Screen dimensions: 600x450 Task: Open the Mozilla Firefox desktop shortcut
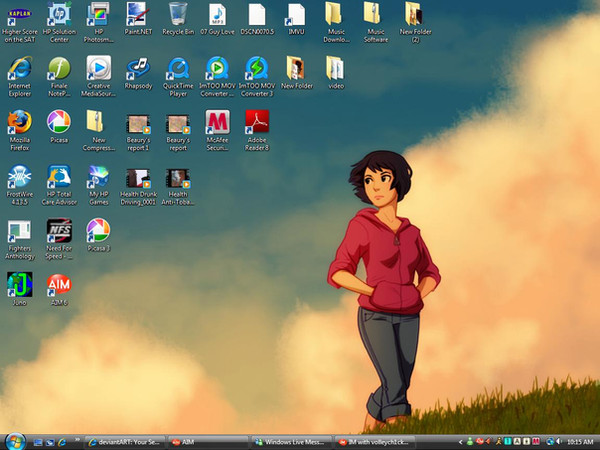(18, 123)
